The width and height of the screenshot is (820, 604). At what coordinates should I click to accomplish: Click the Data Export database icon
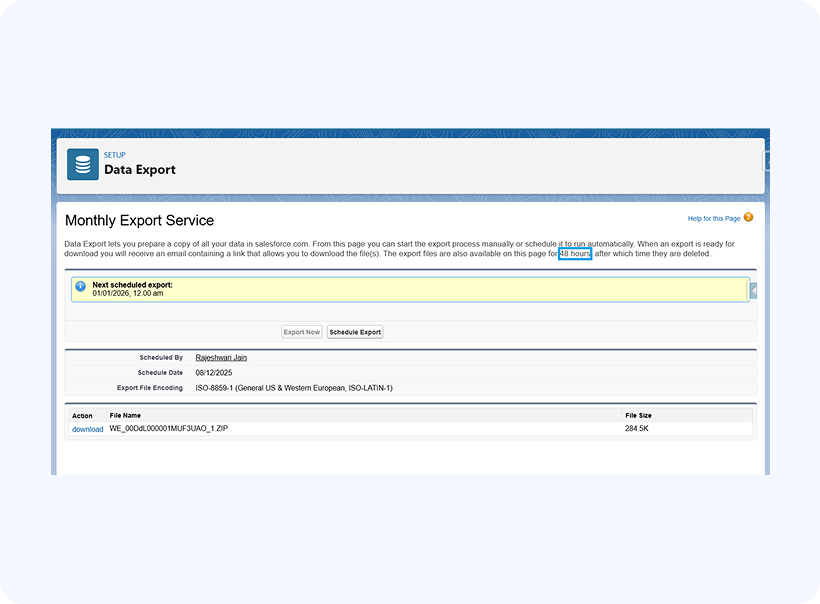point(83,164)
